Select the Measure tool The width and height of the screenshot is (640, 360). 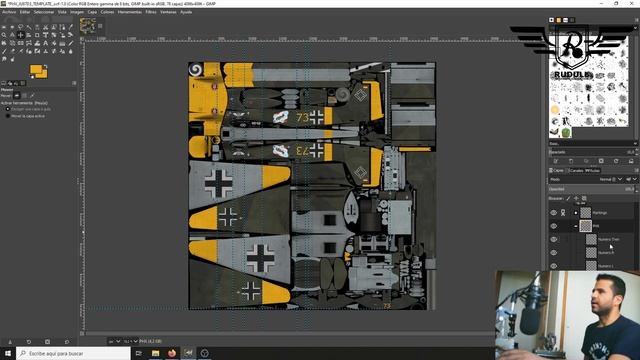[x=12, y=35]
